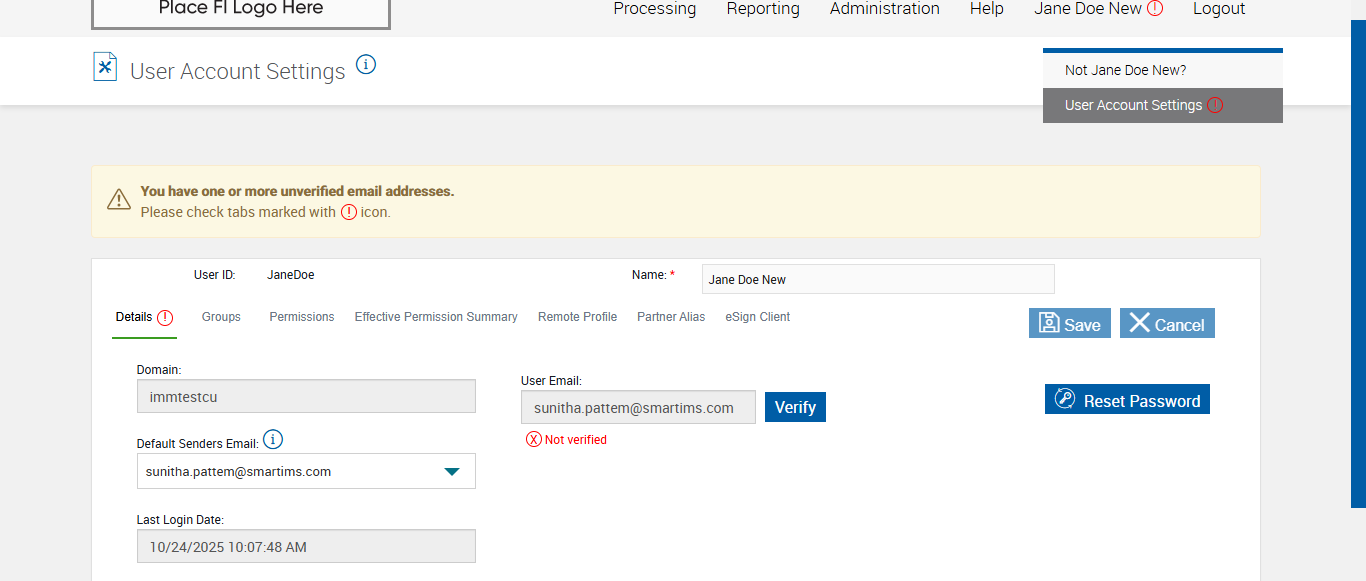This screenshot has width=1366, height=581.
Task: Click the alert icon in User Account Settings menu item
Action: (1215, 105)
